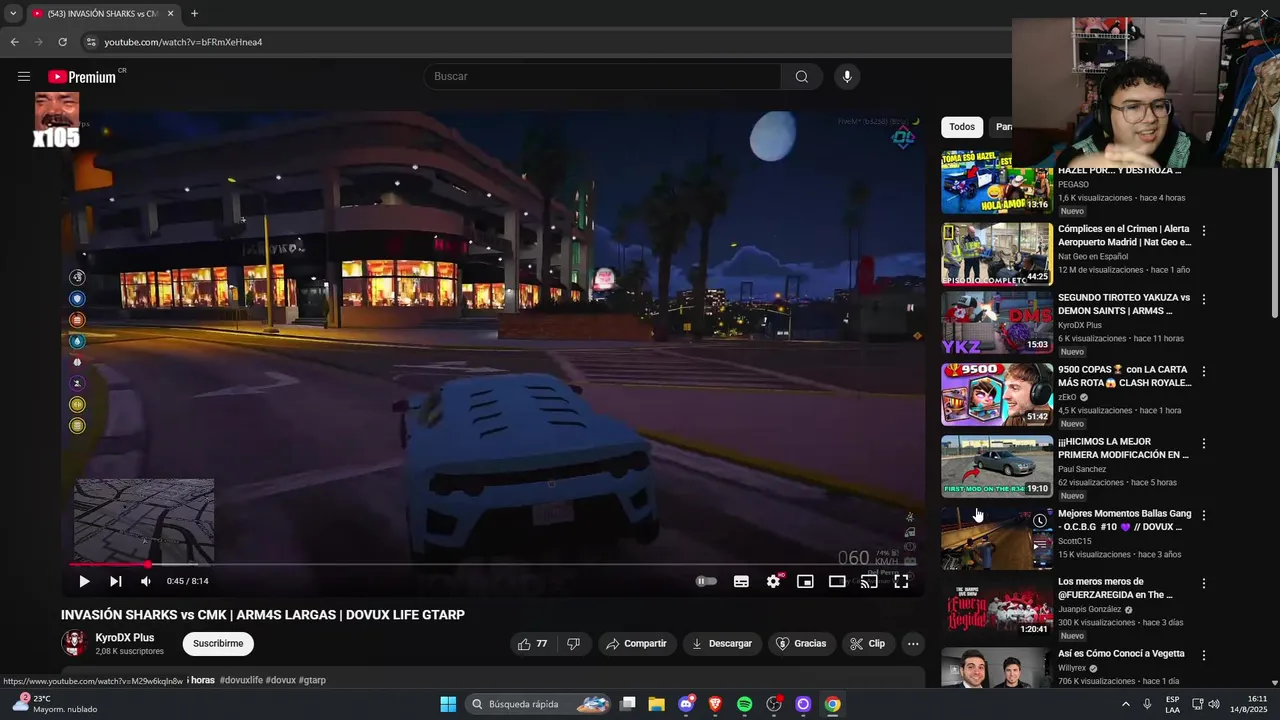The image size is (1280, 720).
Task: Enable miniplayer mode
Action: coord(805,581)
